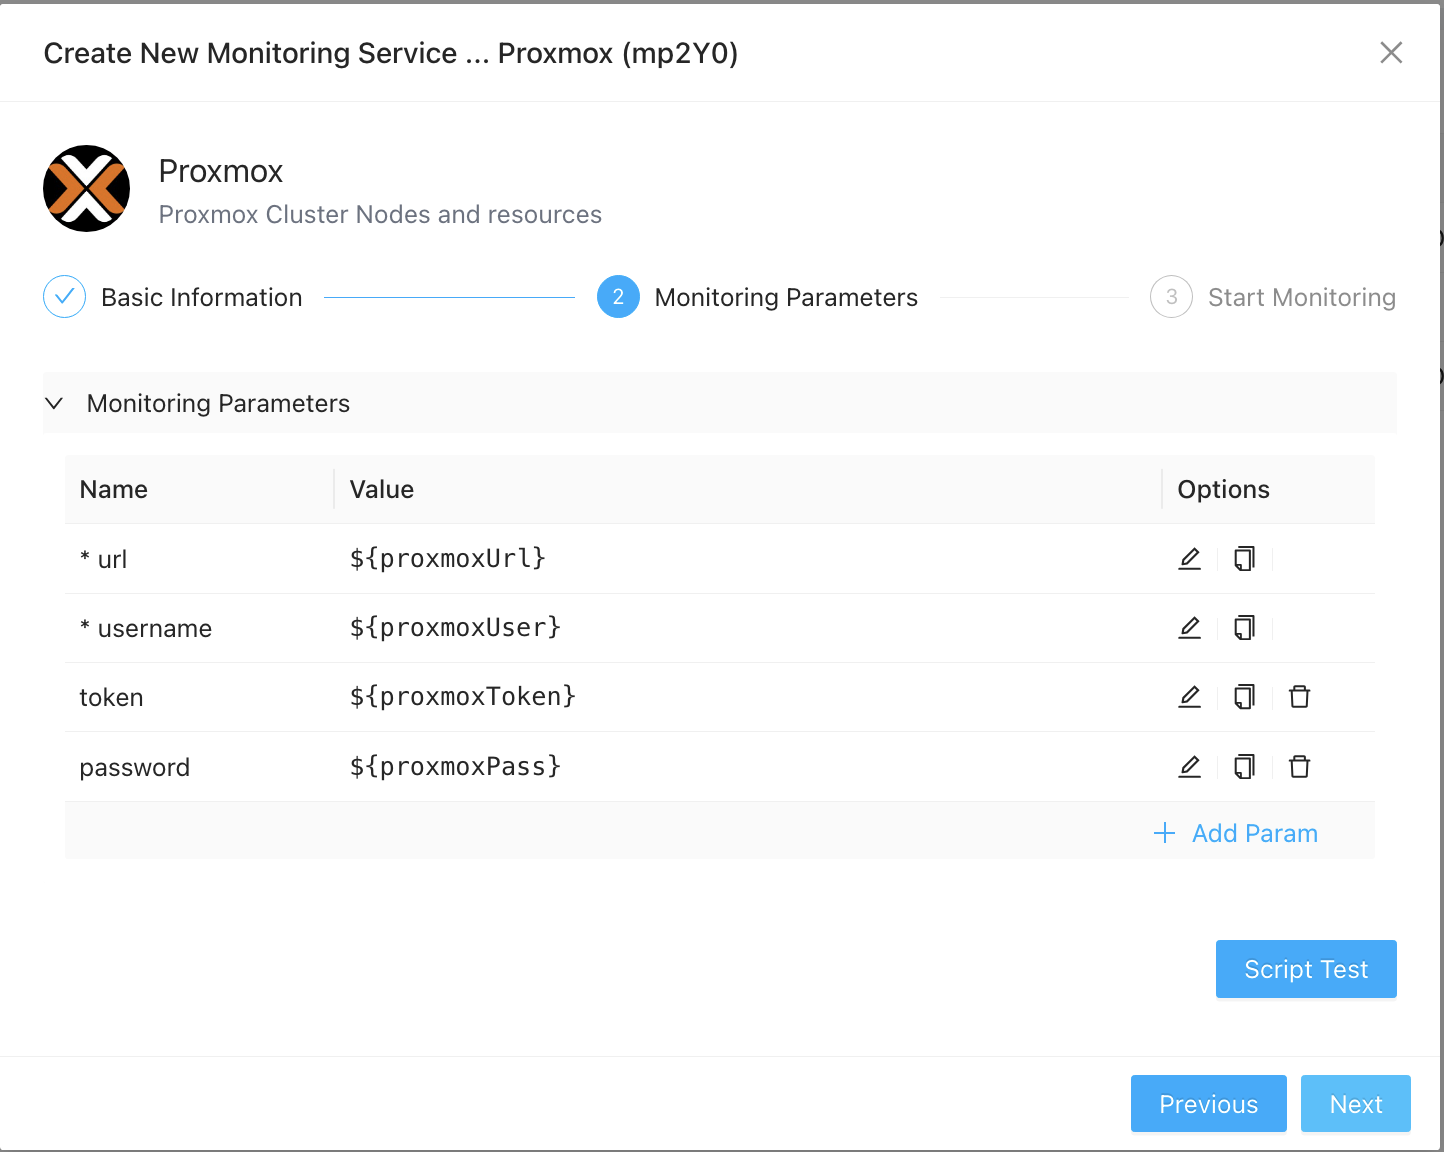Edit the url parameter value
The width and height of the screenshot is (1444, 1152).
pyautogui.click(x=1189, y=559)
